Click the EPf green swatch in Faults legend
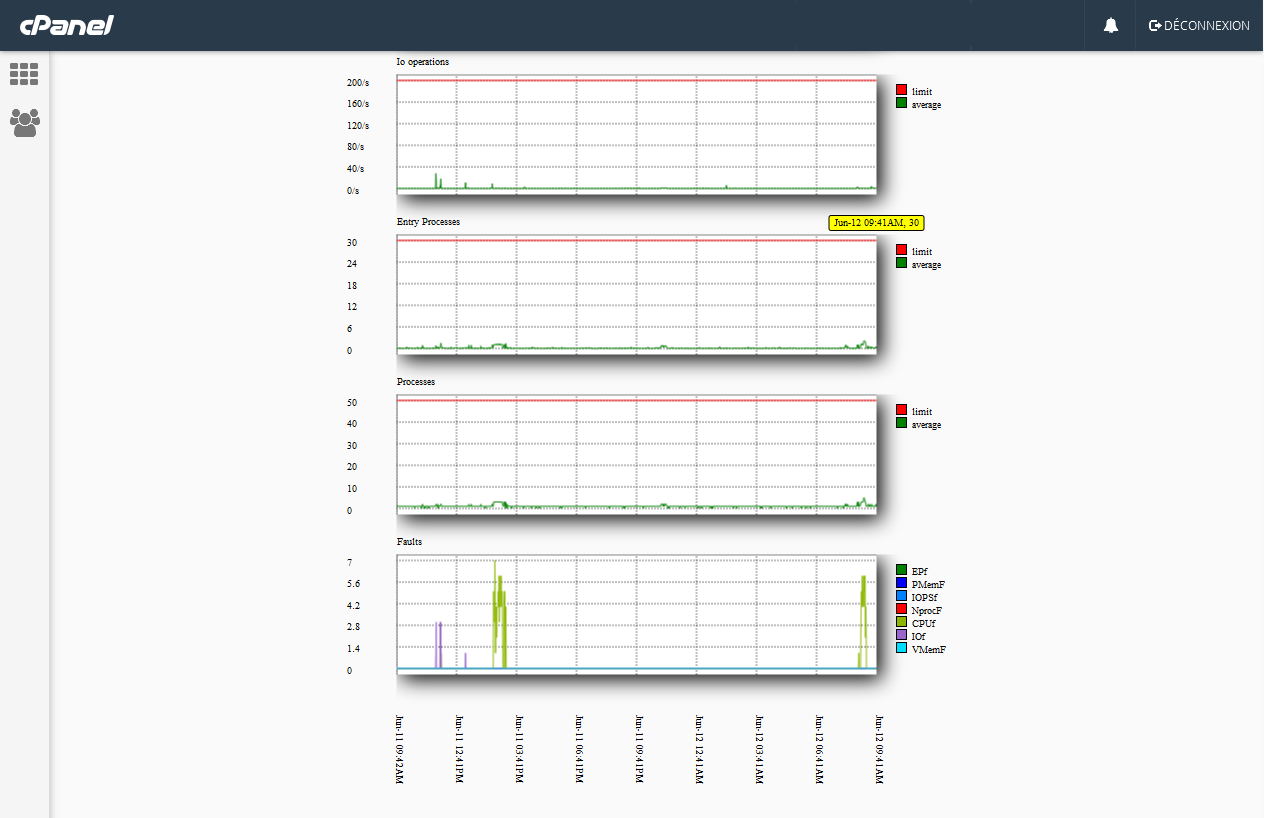1264x818 pixels. coord(901,570)
